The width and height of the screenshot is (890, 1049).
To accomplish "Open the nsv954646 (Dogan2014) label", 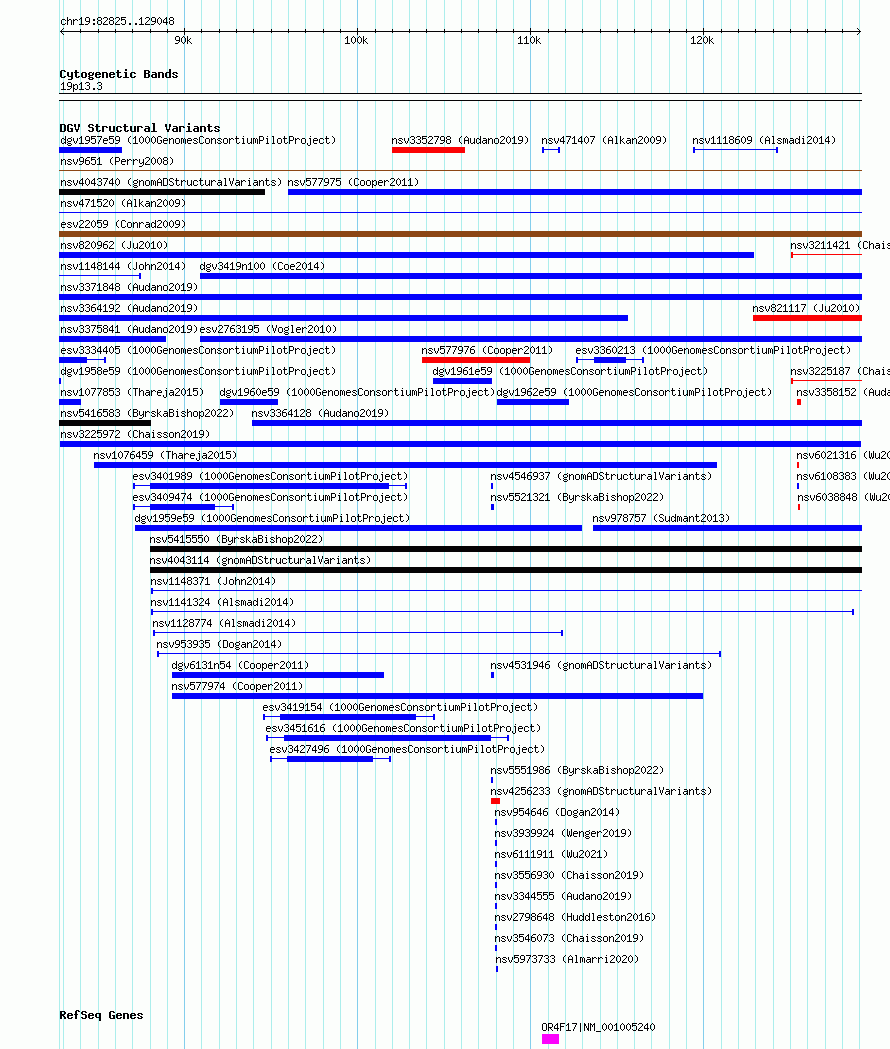I will pos(557,812).
